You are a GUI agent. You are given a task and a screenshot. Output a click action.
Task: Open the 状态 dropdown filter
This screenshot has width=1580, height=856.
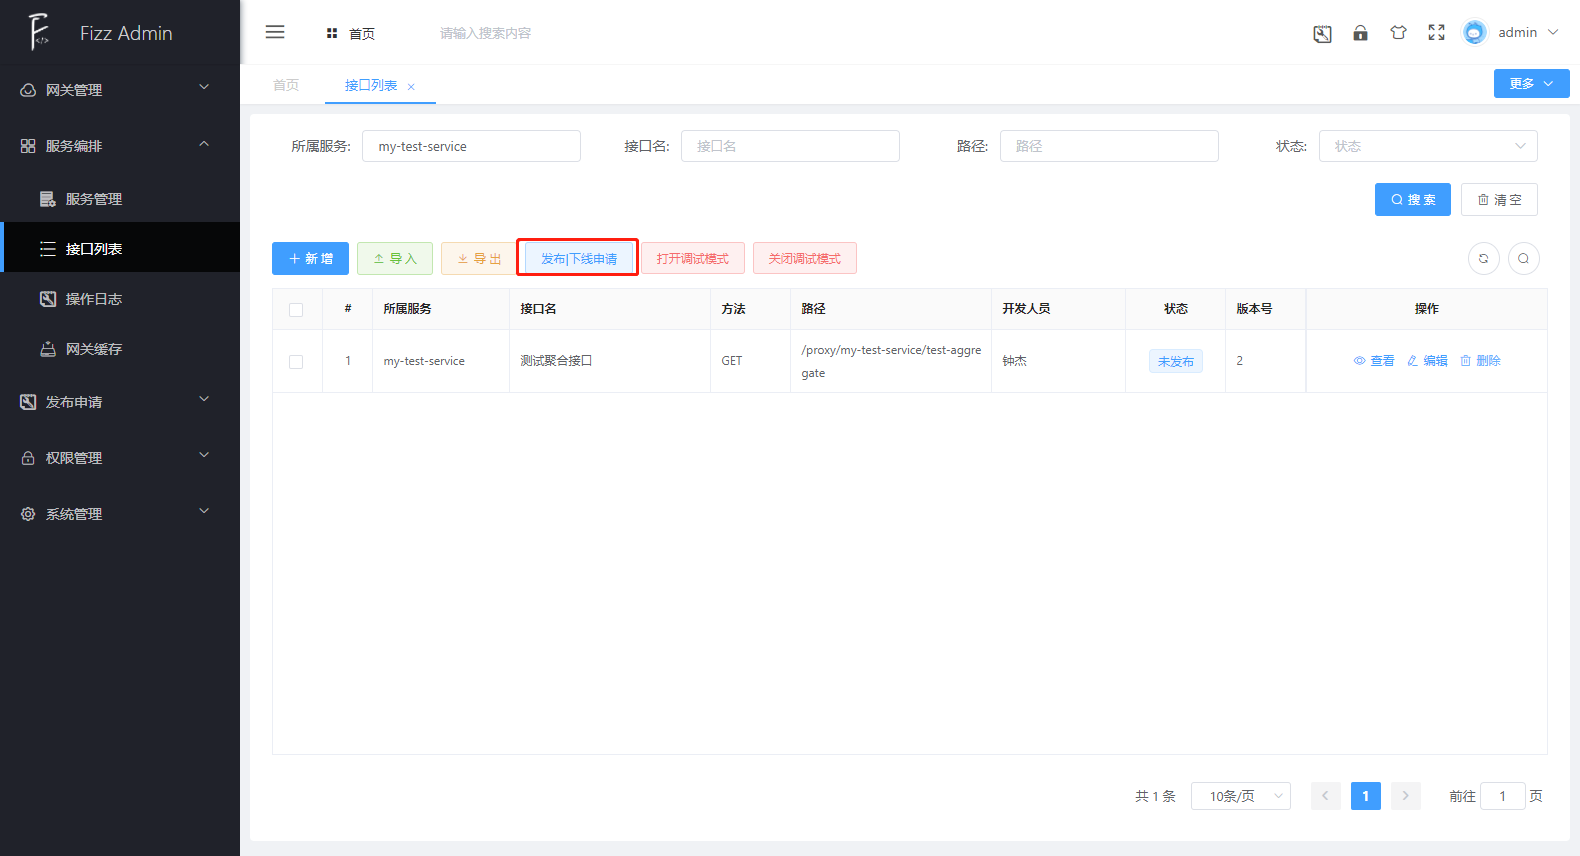pos(1427,146)
